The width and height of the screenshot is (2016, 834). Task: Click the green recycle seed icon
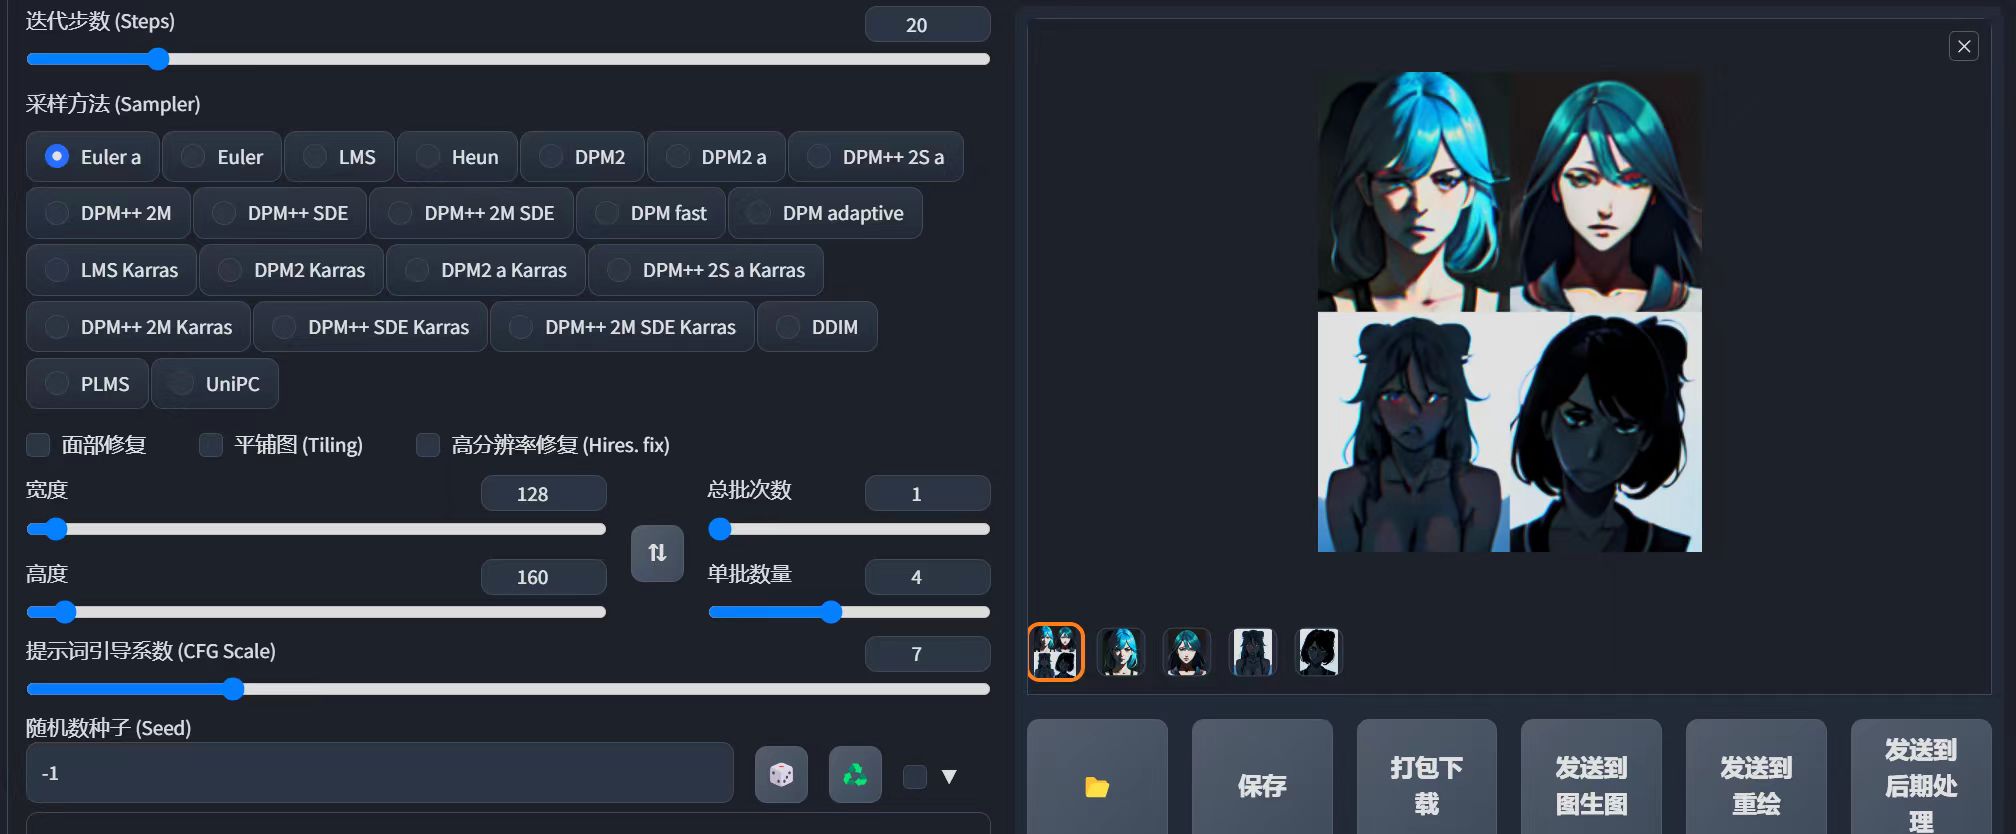coord(855,774)
